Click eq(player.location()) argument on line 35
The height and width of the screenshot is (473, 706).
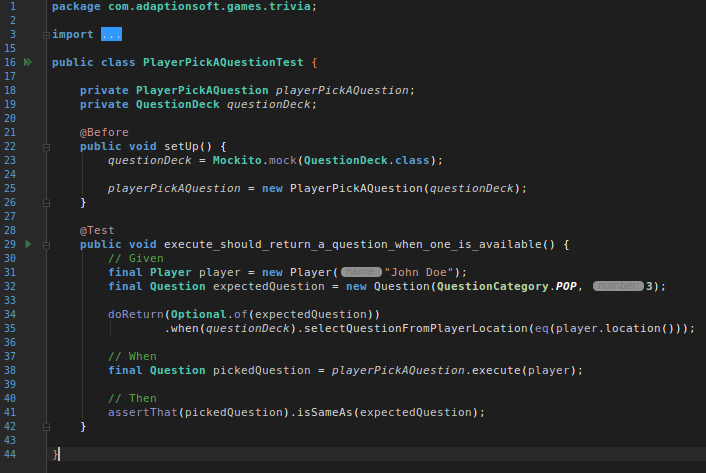[x=608, y=328]
